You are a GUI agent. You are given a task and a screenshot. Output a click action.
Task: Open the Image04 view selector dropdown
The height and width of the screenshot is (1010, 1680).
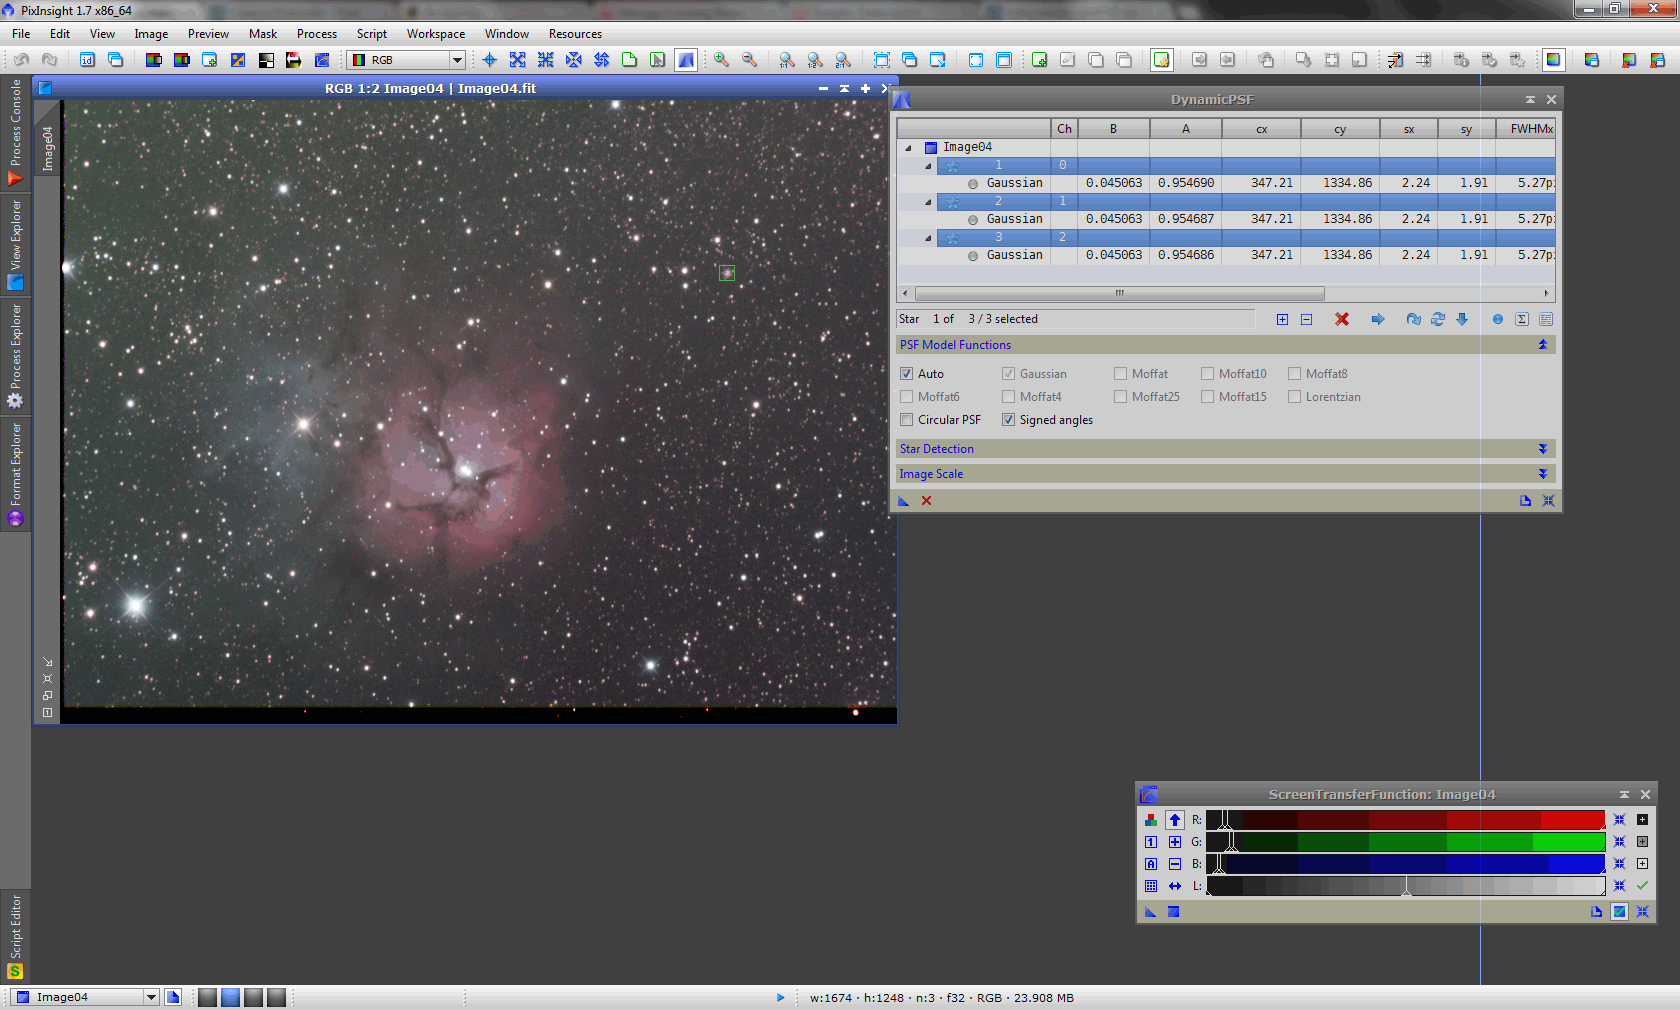(x=85, y=997)
